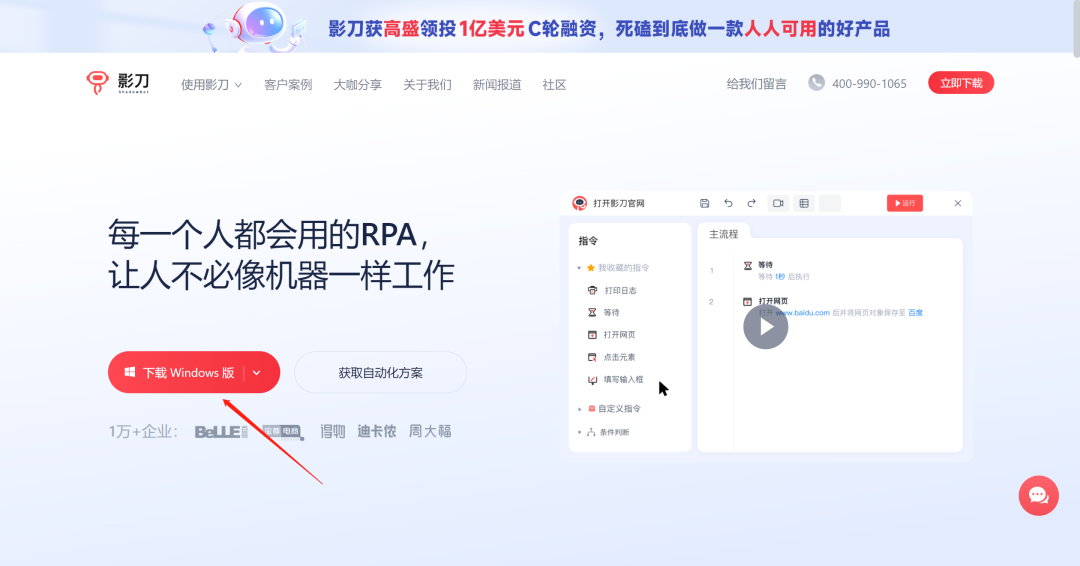Click the 周大福 brand logo

pos(430,432)
